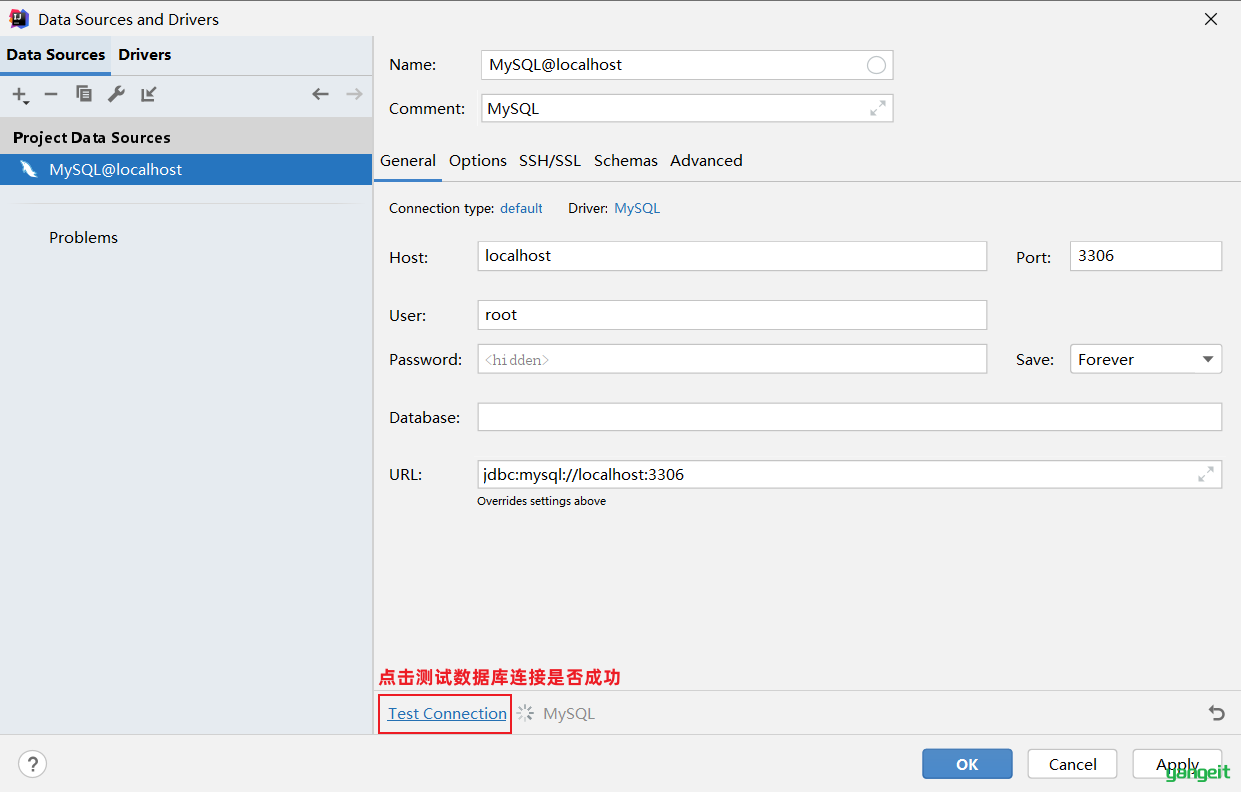Click the 'Overrides settings above' hint text
This screenshot has height=792, width=1241.
(541, 501)
